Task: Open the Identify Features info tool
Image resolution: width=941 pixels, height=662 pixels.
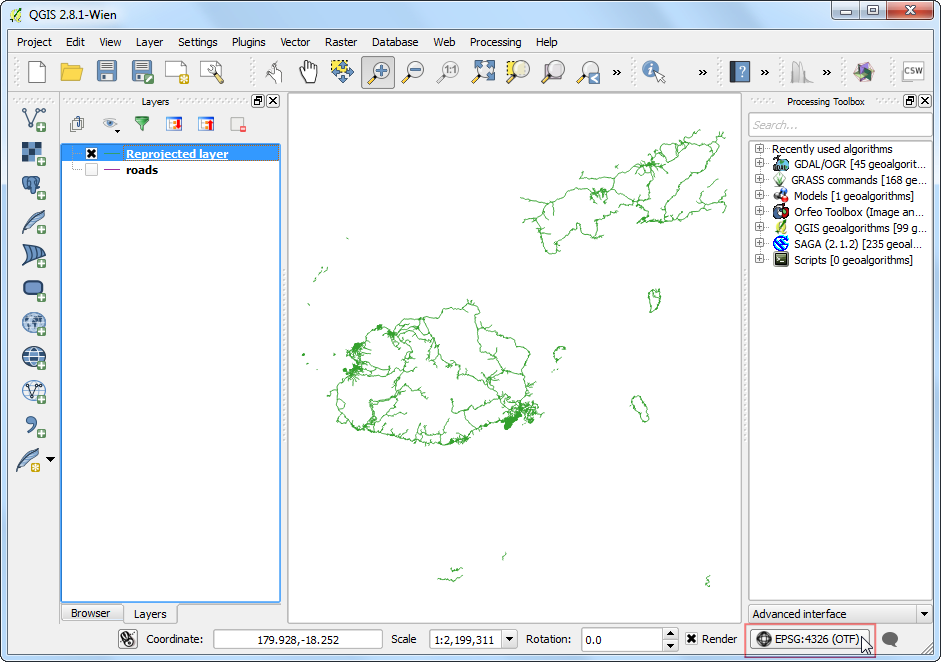Action: [x=654, y=71]
